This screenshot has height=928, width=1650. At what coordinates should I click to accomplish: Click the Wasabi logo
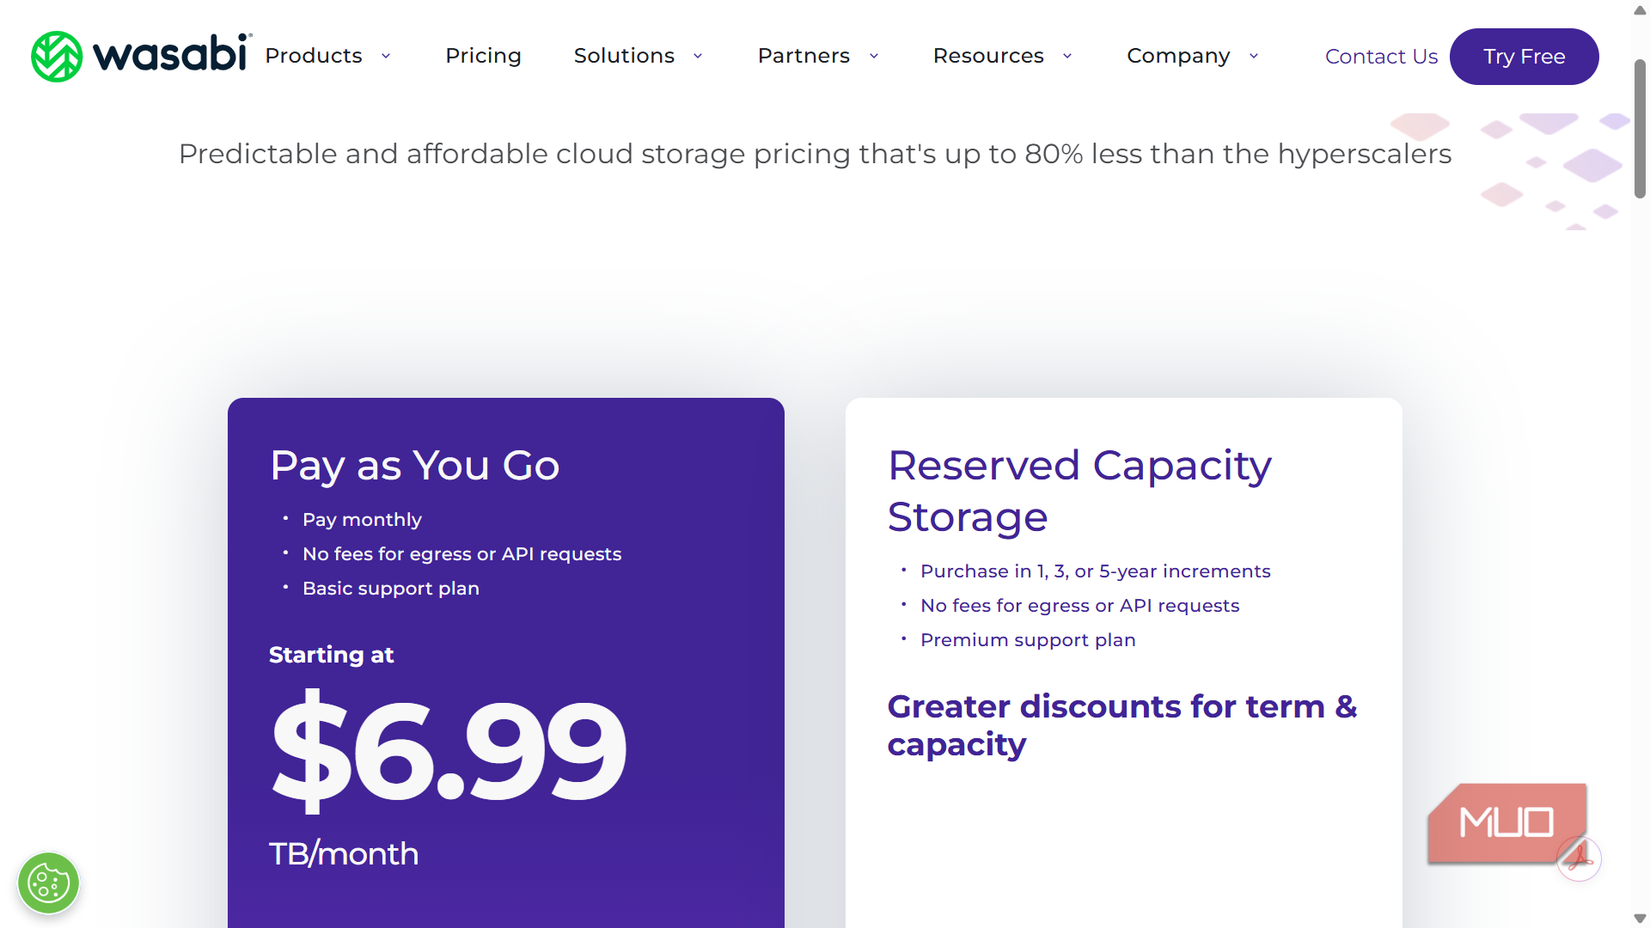click(140, 56)
